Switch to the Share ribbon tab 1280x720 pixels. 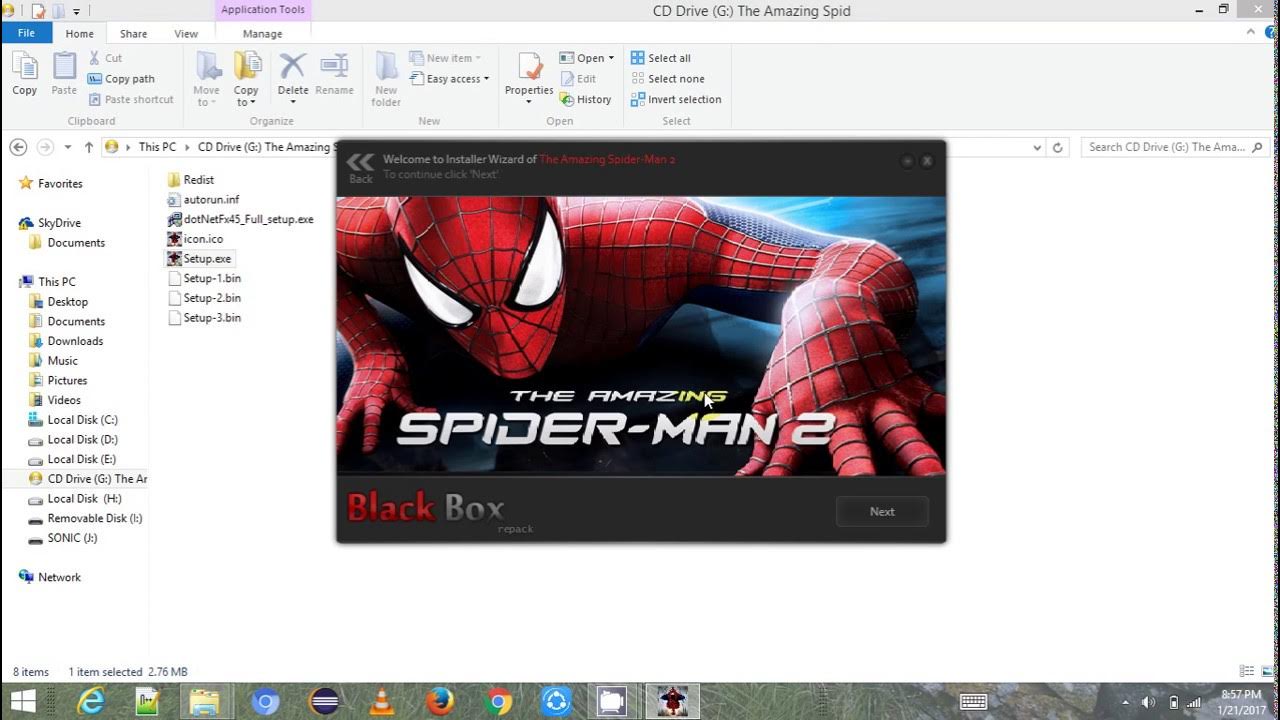[x=133, y=33]
